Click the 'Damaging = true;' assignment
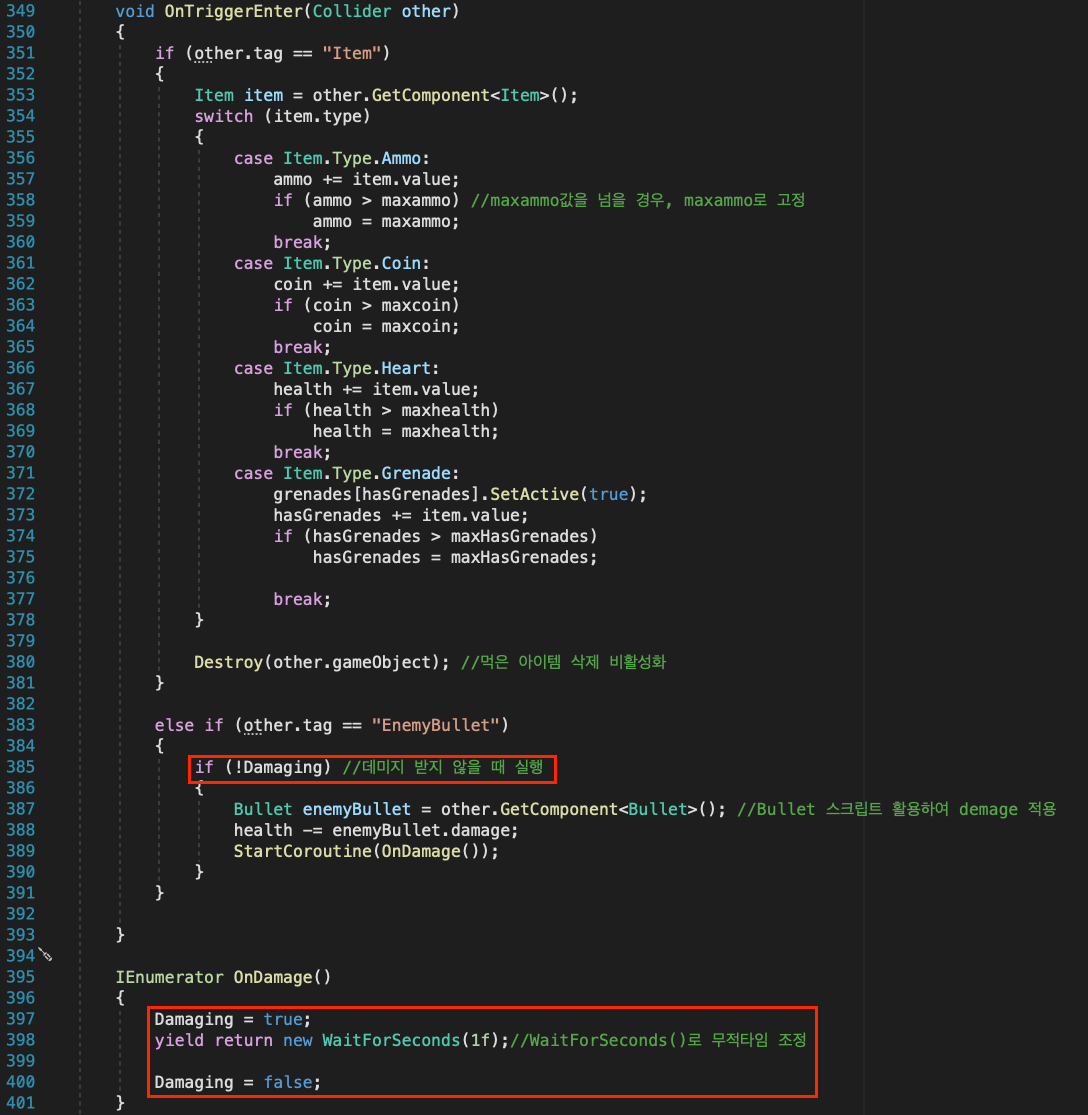This screenshot has width=1088, height=1115. tap(233, 1019)
